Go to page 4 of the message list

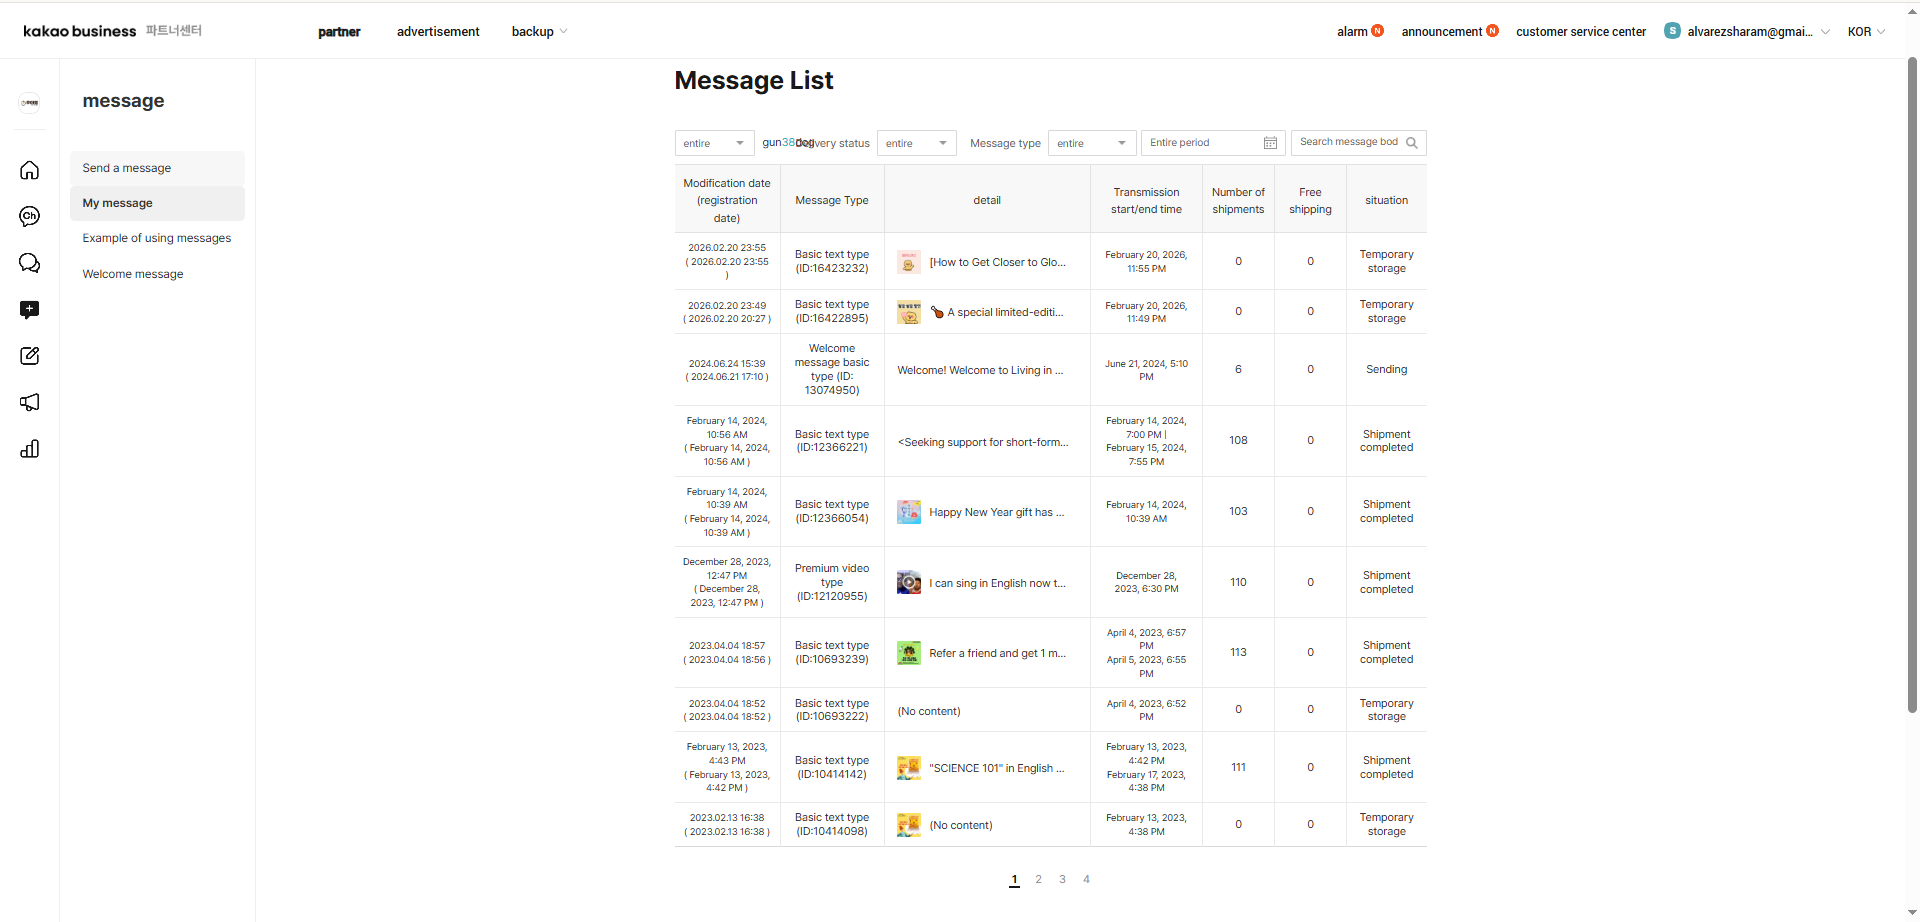click(1086, 880)
